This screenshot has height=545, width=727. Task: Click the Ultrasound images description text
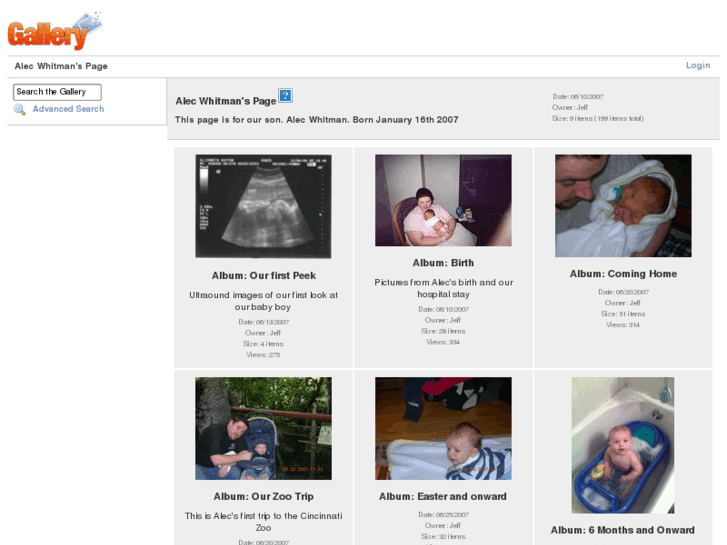263,301
